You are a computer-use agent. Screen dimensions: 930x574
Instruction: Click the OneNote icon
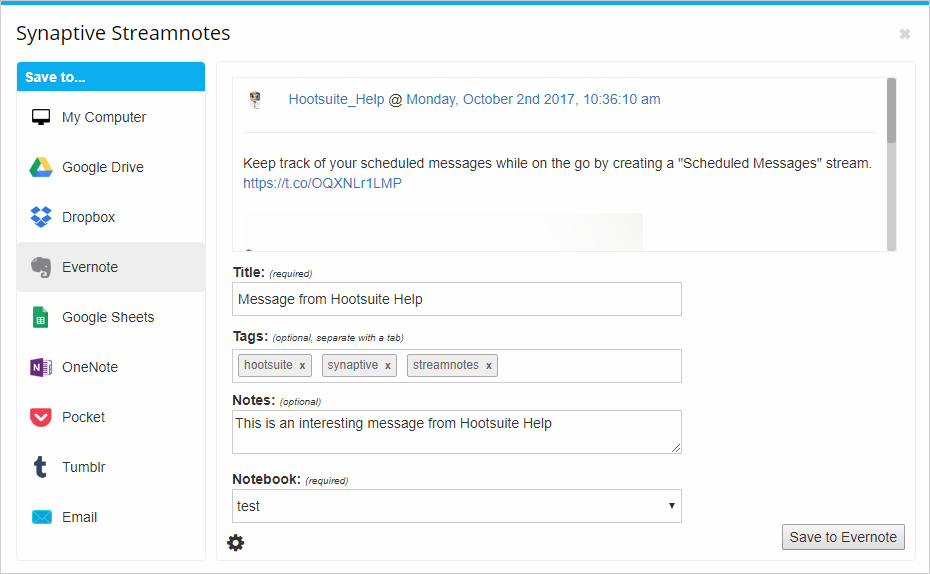41,367
